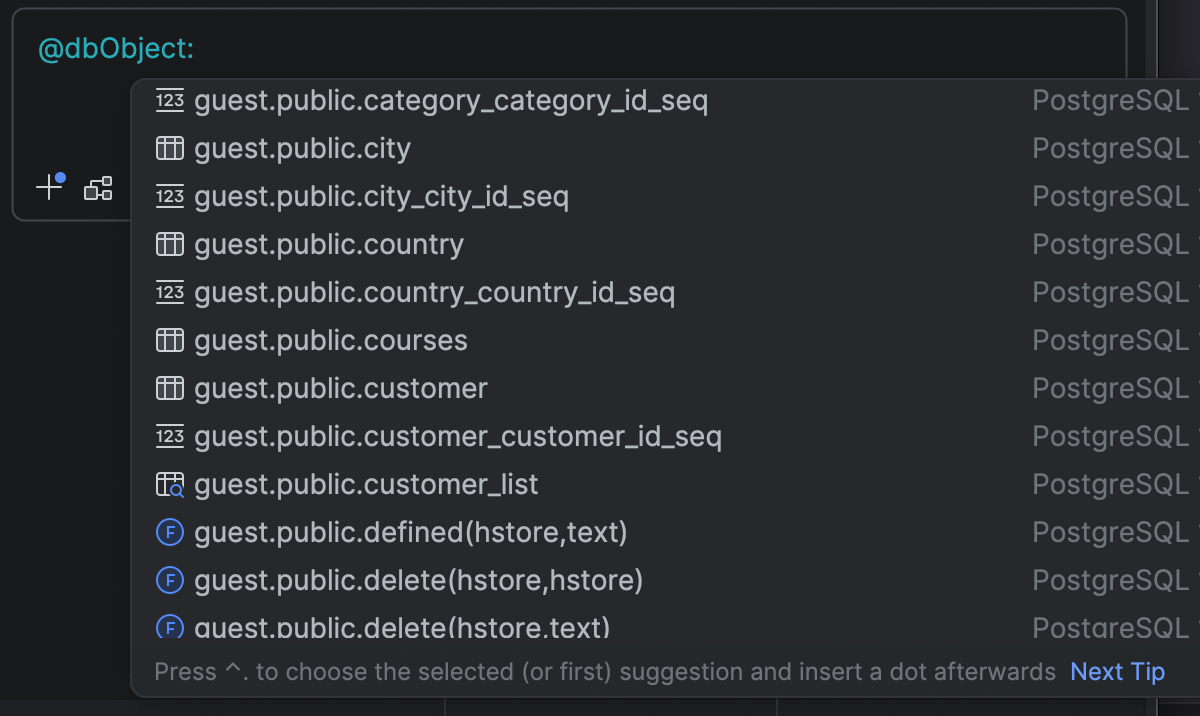Click PostgreSQL label on the country row
1200x716 pixels.
click(x=1110, y=245)
